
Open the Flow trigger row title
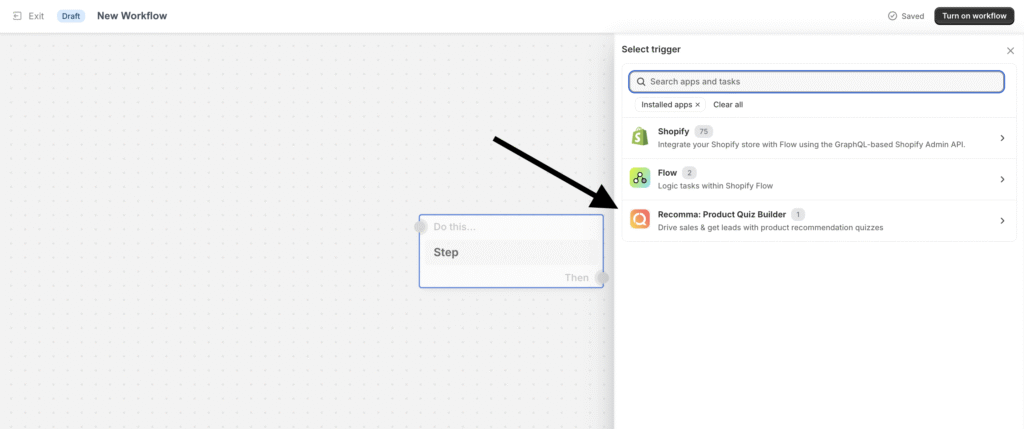pos(667,173)
